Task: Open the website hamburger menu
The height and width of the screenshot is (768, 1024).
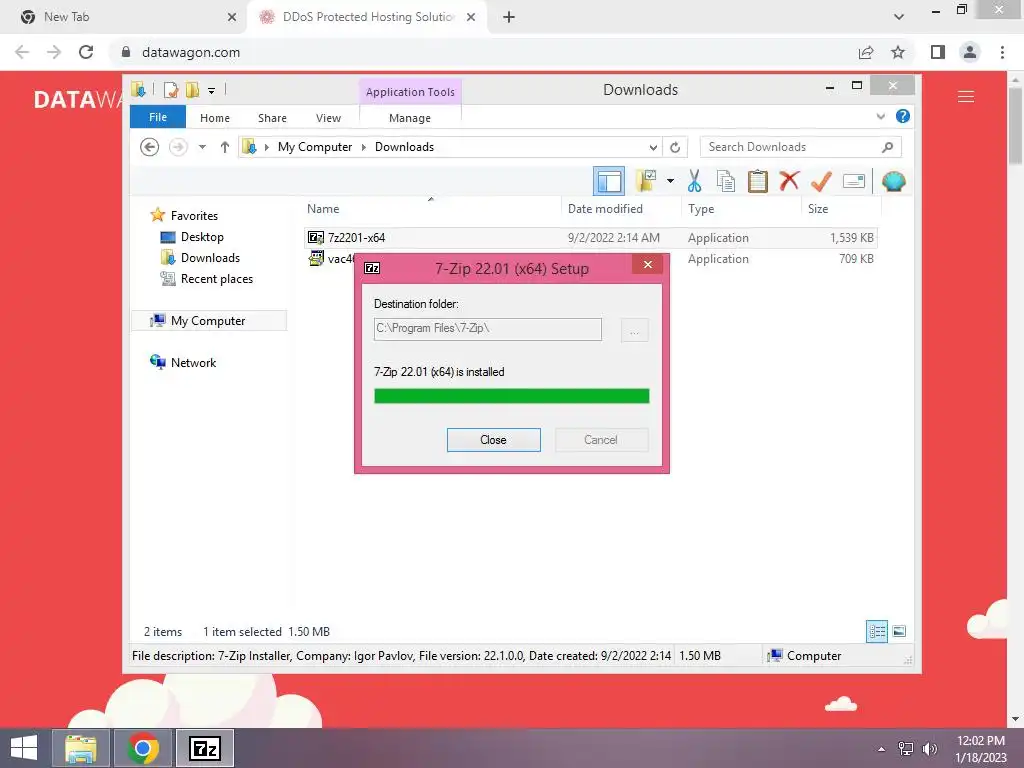Action: pyautogui.click(x=966, y=97)
